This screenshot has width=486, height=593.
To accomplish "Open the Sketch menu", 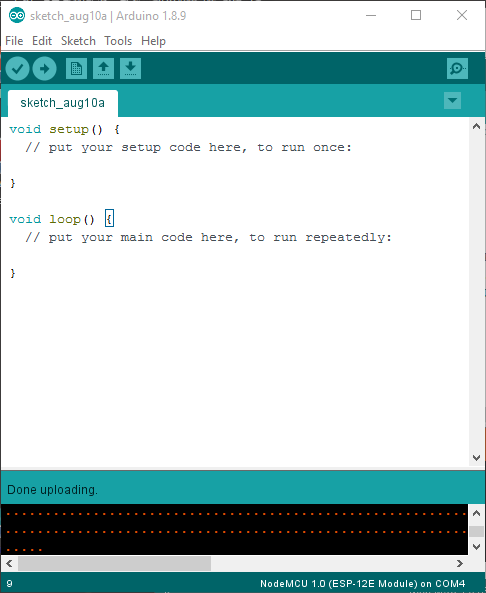I will click(x=78, y=40).
